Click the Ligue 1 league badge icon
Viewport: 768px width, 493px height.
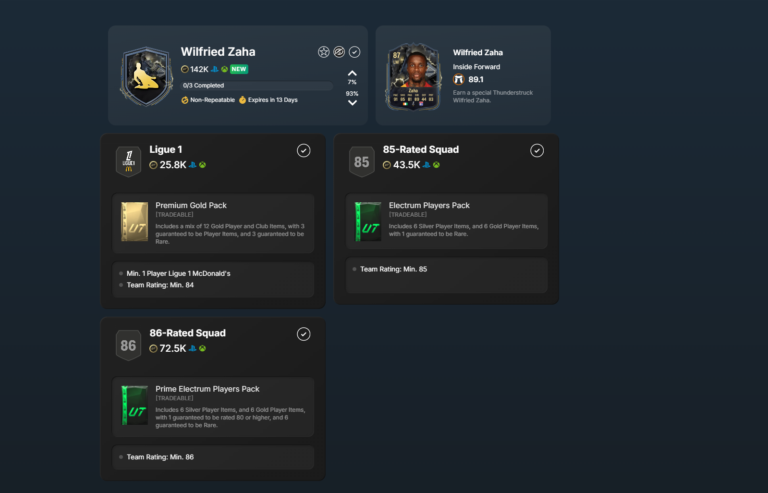click(x=128, y=162)
